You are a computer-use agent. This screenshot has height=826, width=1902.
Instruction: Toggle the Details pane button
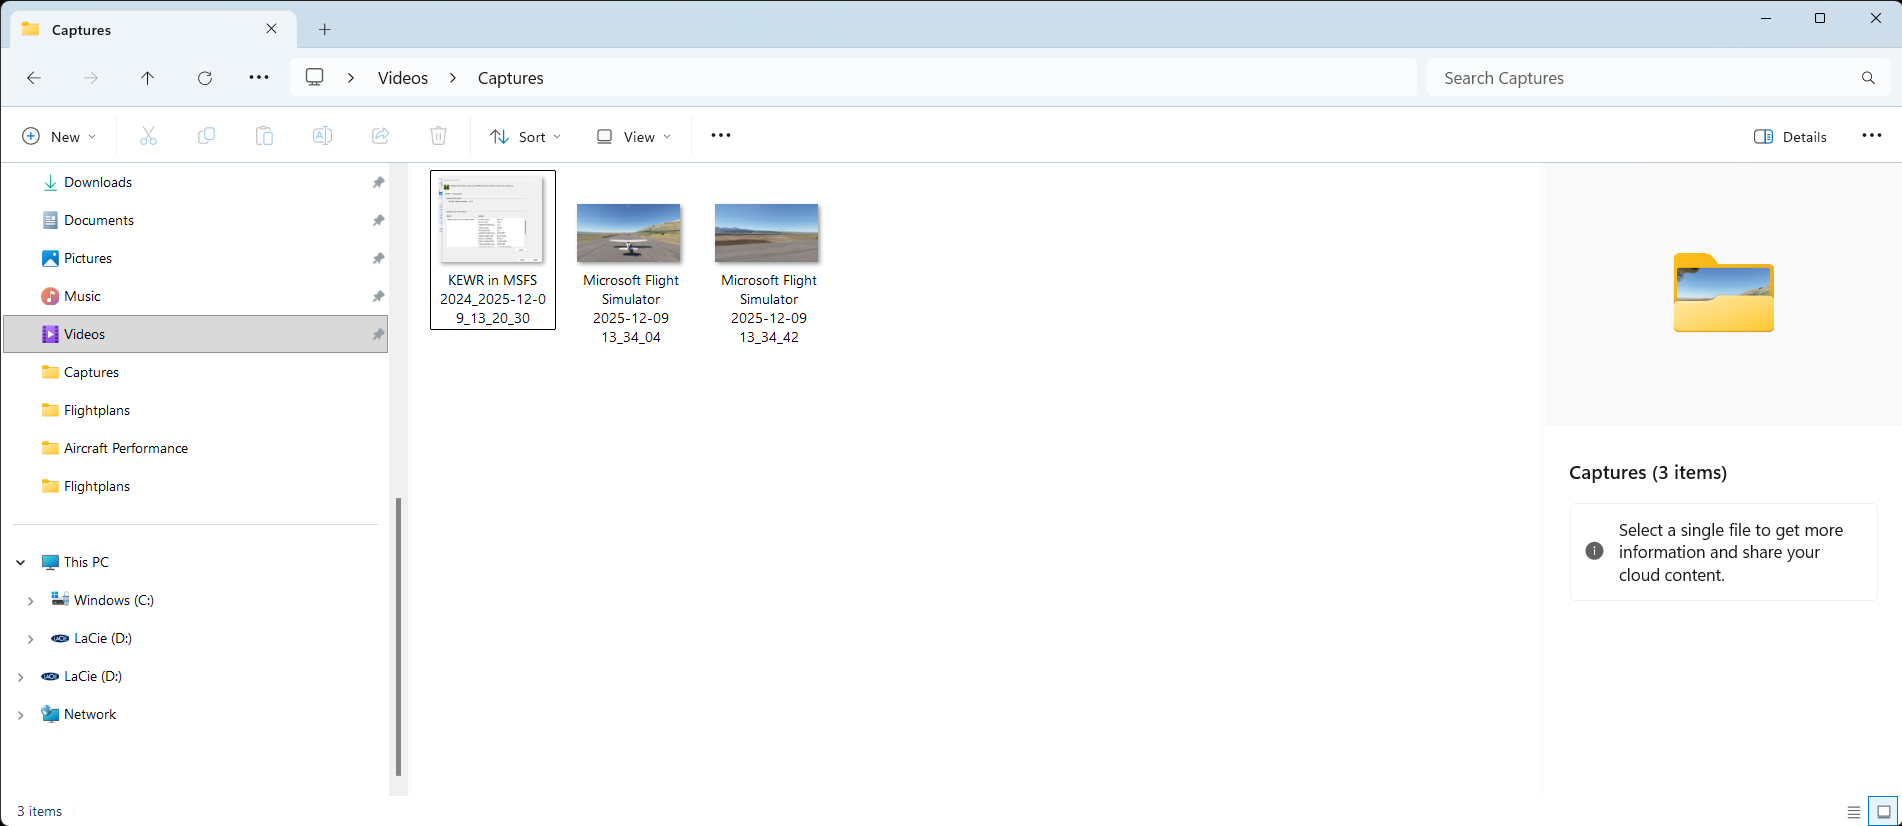click(1790, 136)
